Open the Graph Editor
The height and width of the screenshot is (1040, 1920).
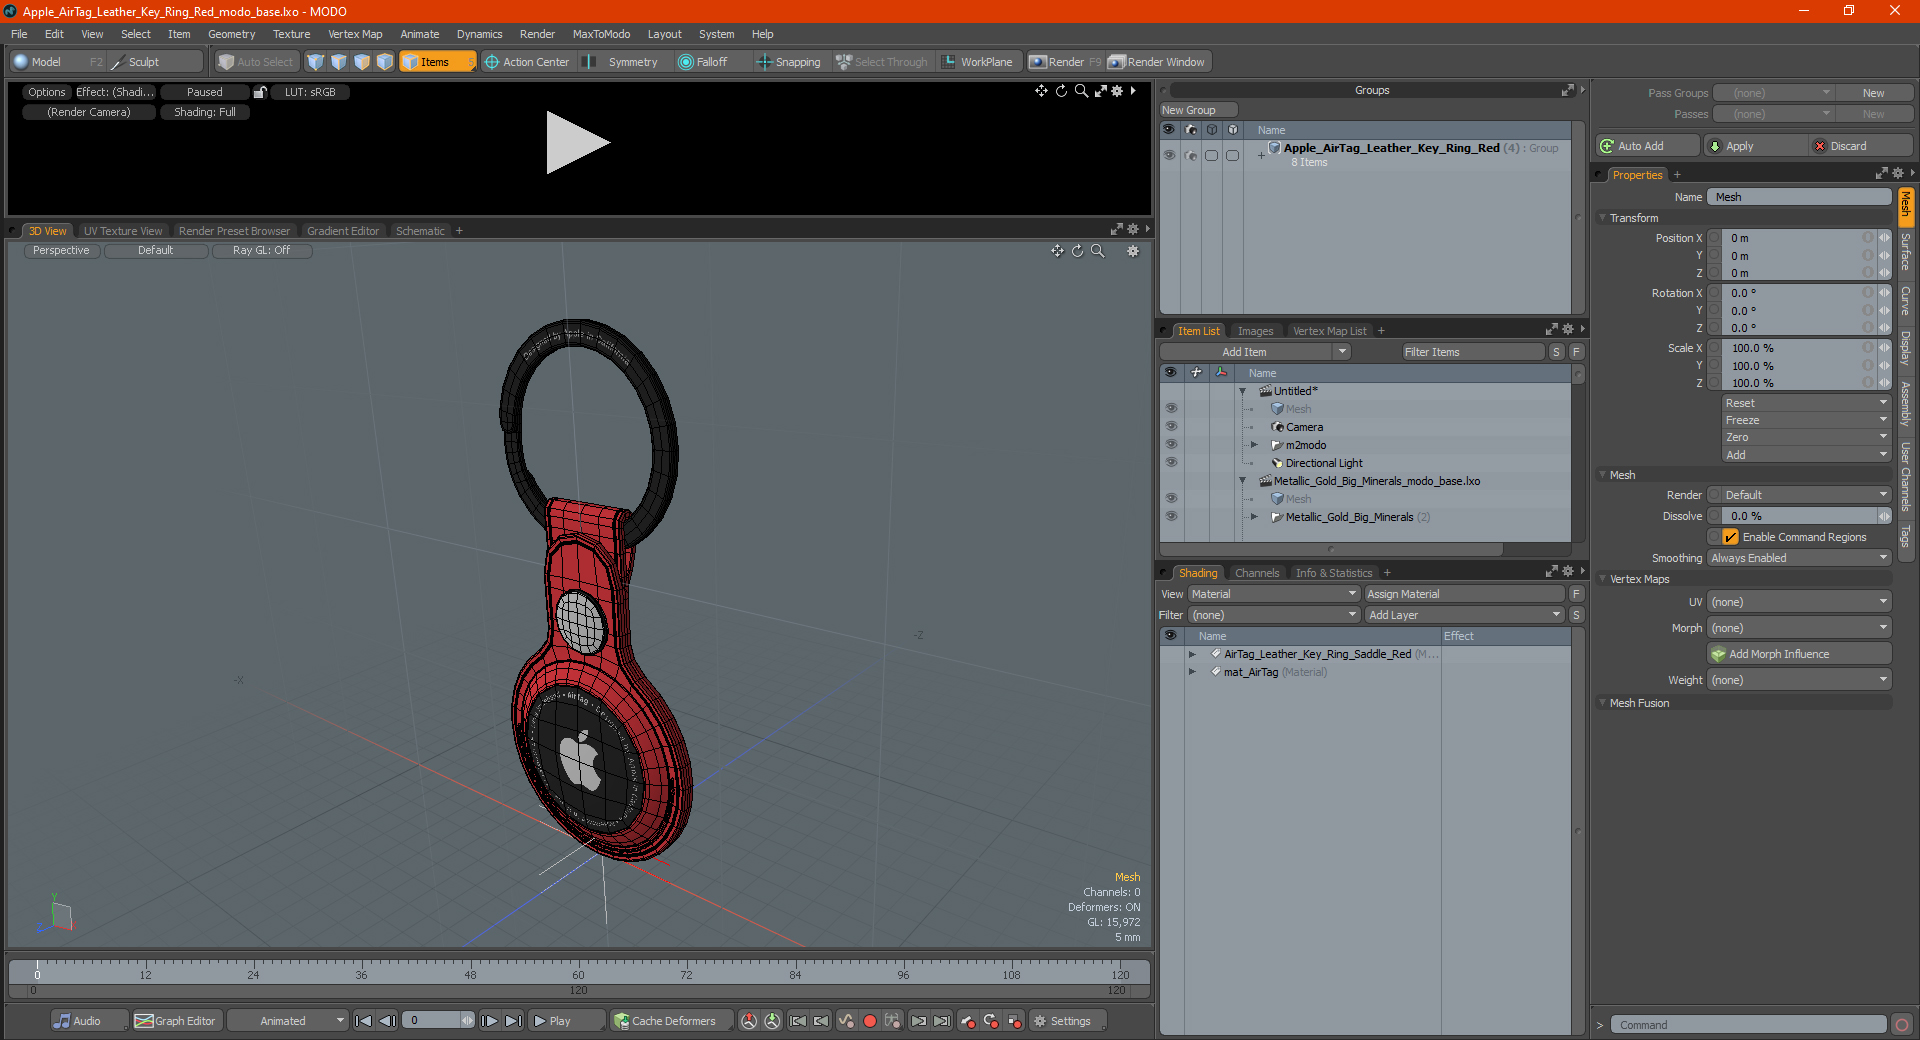pos(175,1021)
